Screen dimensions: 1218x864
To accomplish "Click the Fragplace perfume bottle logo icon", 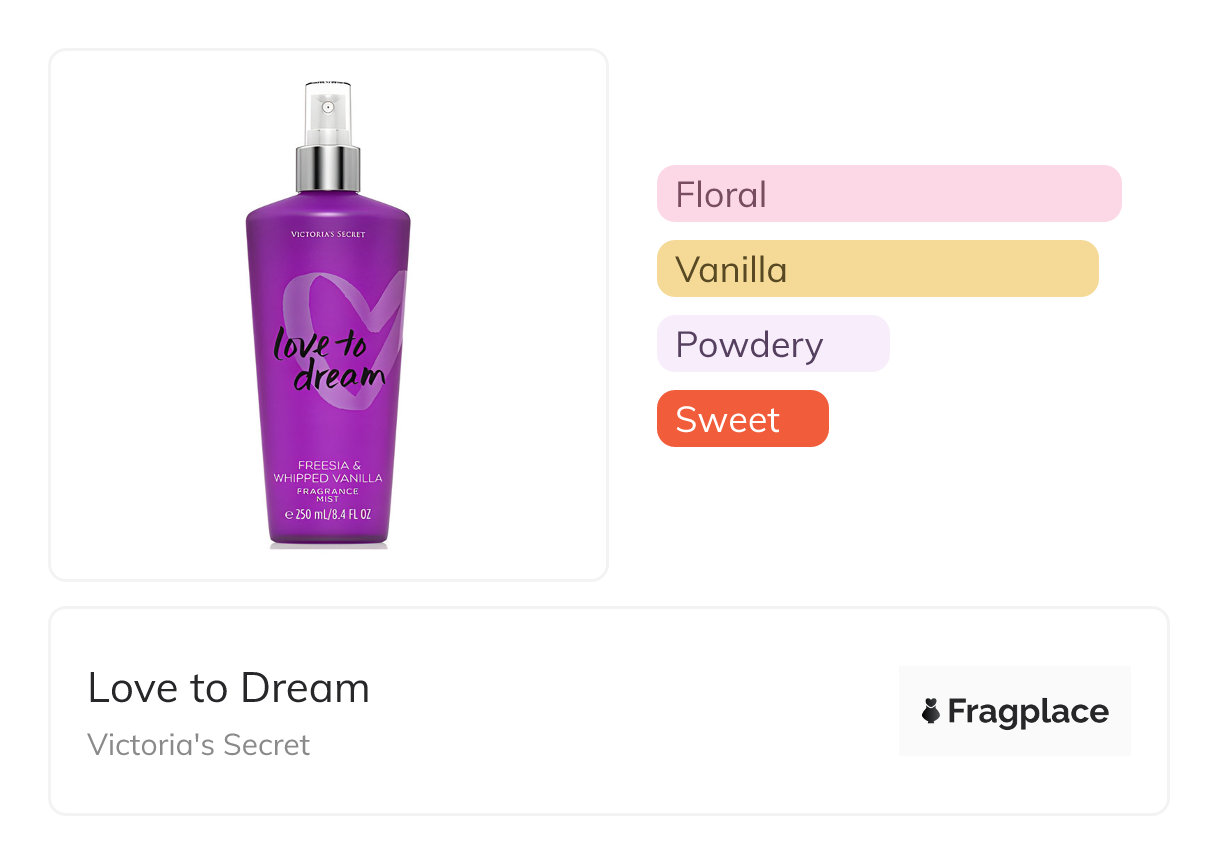I will pos(931,711).
